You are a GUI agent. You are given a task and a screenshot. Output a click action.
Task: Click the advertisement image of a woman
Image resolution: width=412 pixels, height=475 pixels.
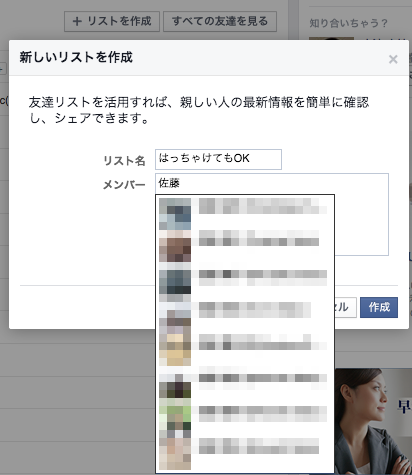pyautogui.click(x=373, y=421)
